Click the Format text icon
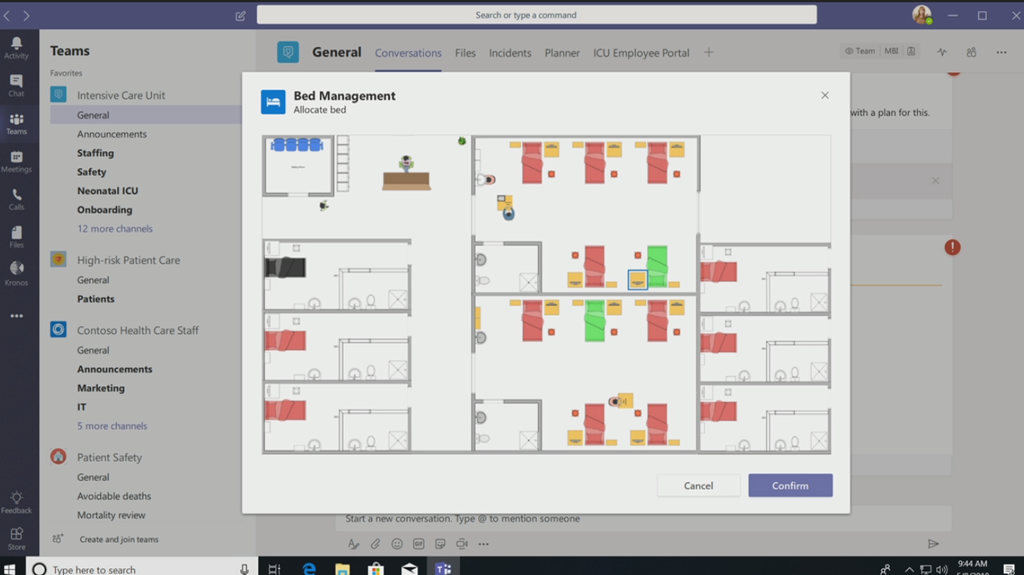 pos(353,544)
